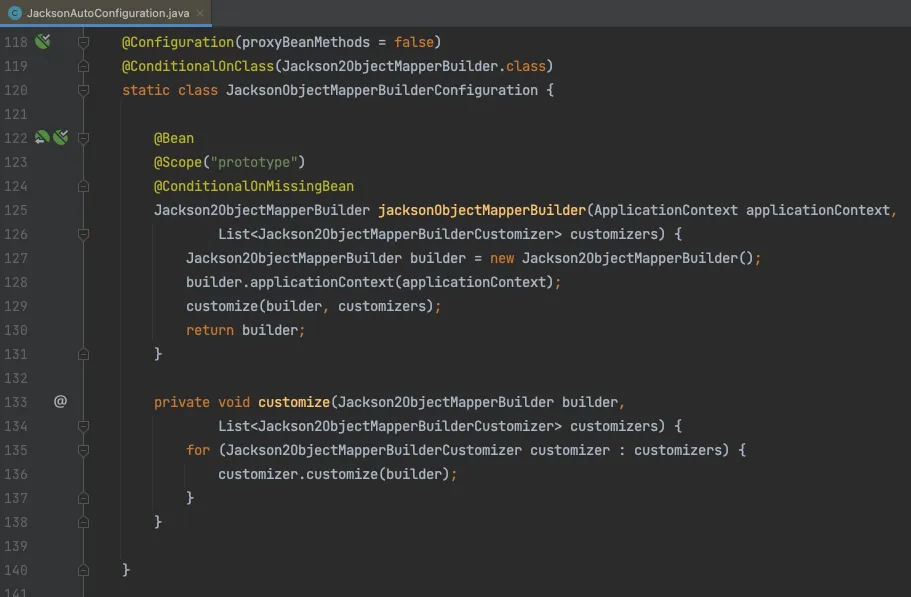Click the customize method name on line 133
This screenshot has height=597, width=911.
point(293,402)
